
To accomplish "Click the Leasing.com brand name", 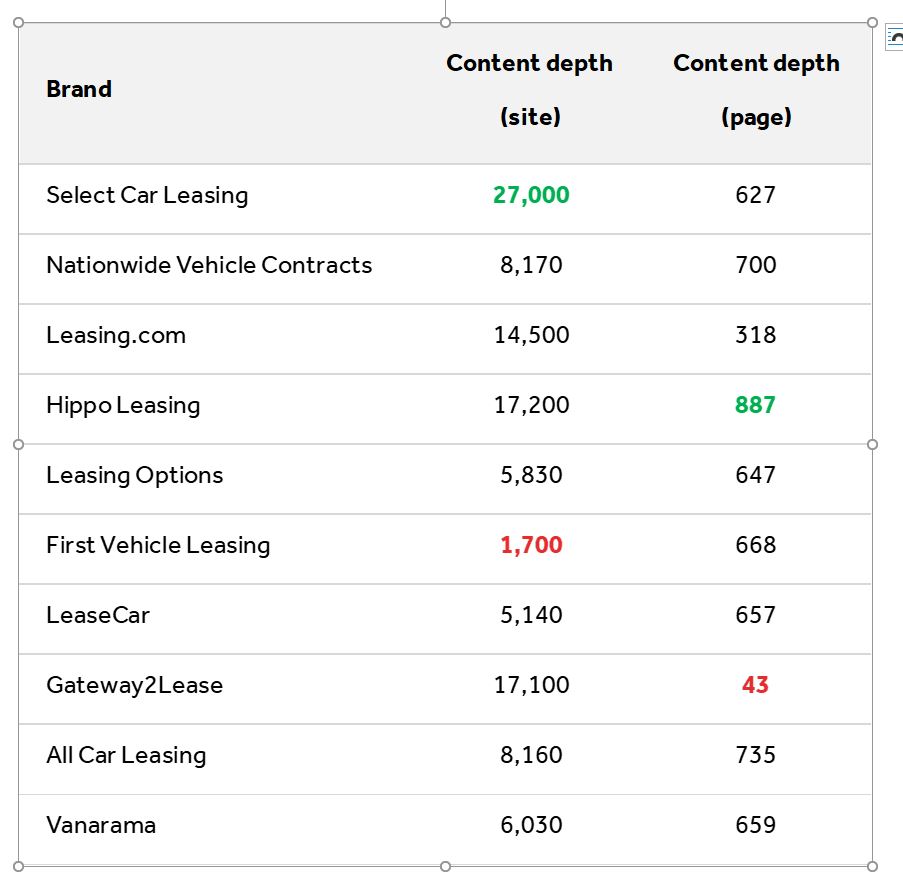I will [116, 335].
